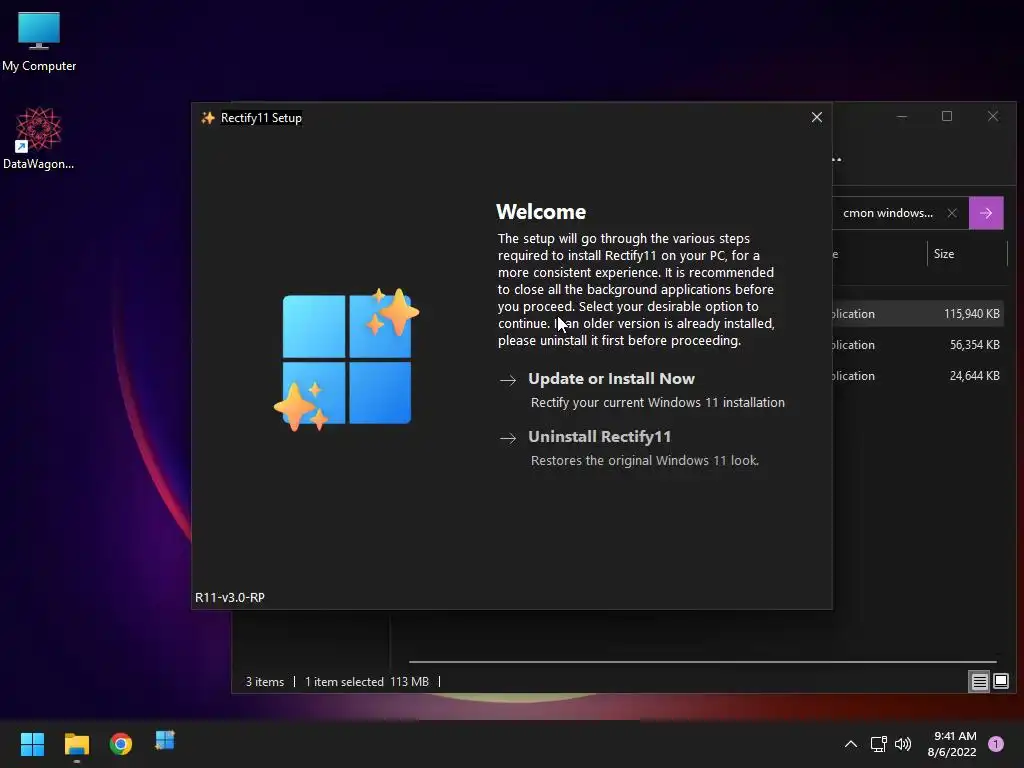
Task: Switch Explorer to large icons view
Action: (x=1000, y=682)
